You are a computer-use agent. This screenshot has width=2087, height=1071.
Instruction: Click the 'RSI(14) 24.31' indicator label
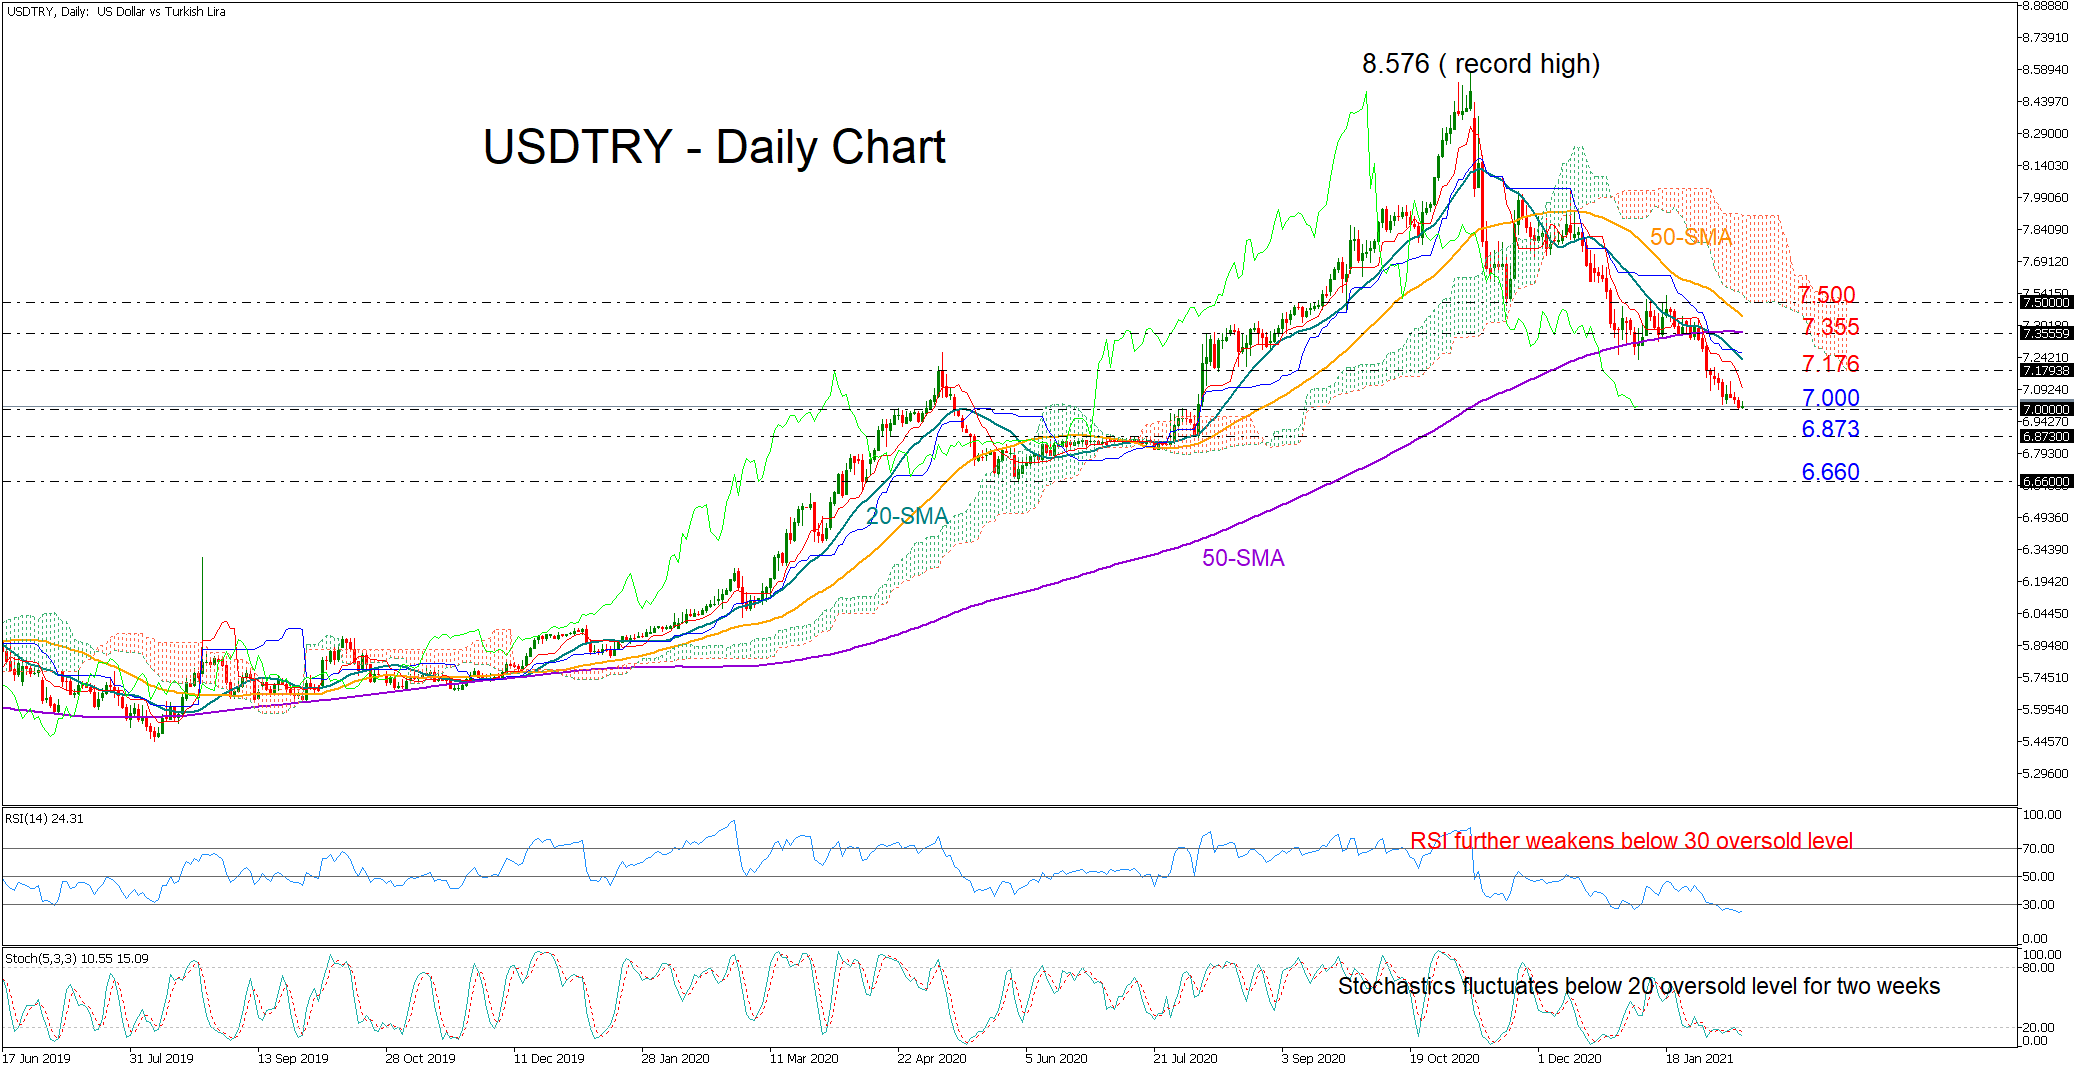click(45, 818)
